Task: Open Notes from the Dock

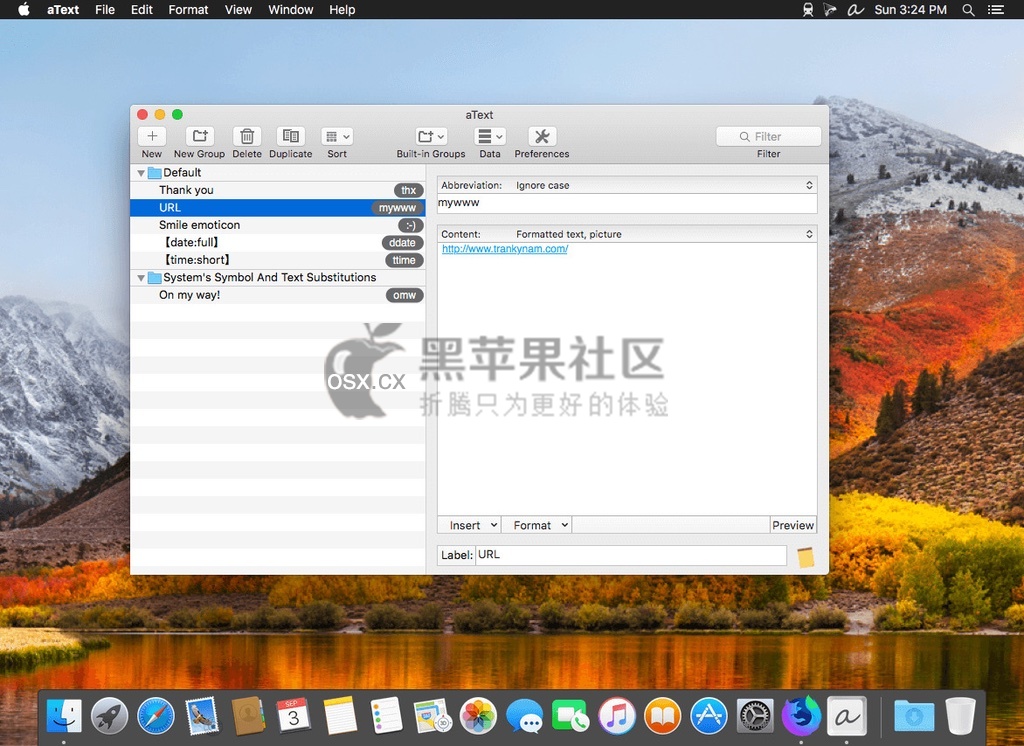Action: click(x=340, y=716)
